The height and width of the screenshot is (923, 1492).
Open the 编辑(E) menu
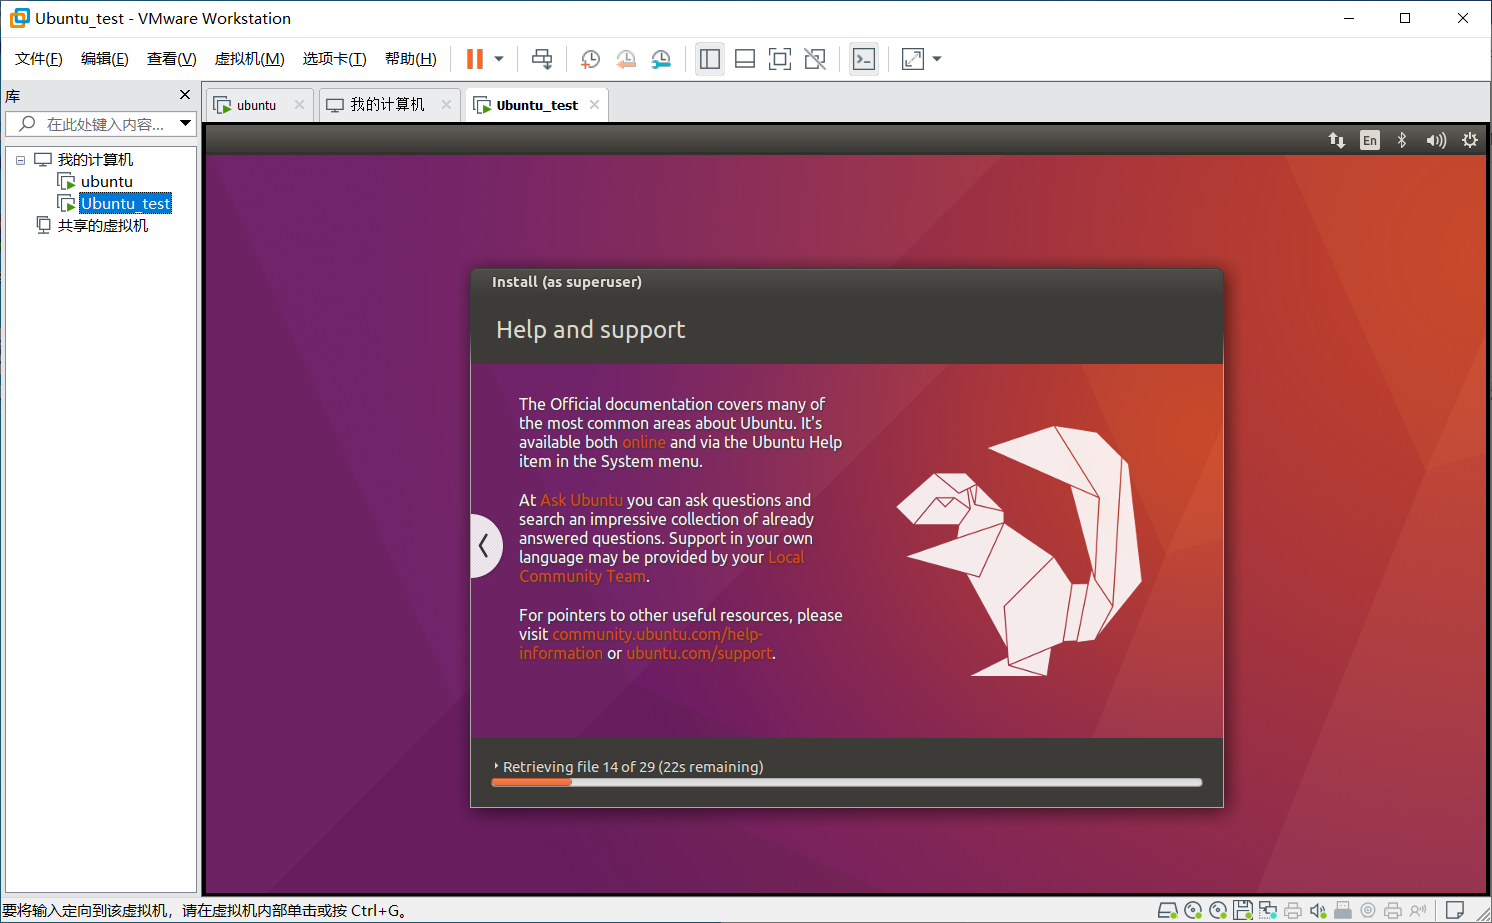pyautogui.click(x=105, y=59)
